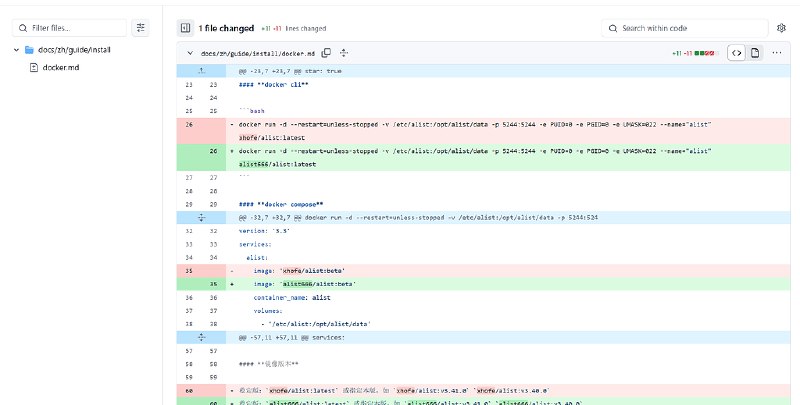
Task: Select docker.md in file tree
Action: click(61, 67)
